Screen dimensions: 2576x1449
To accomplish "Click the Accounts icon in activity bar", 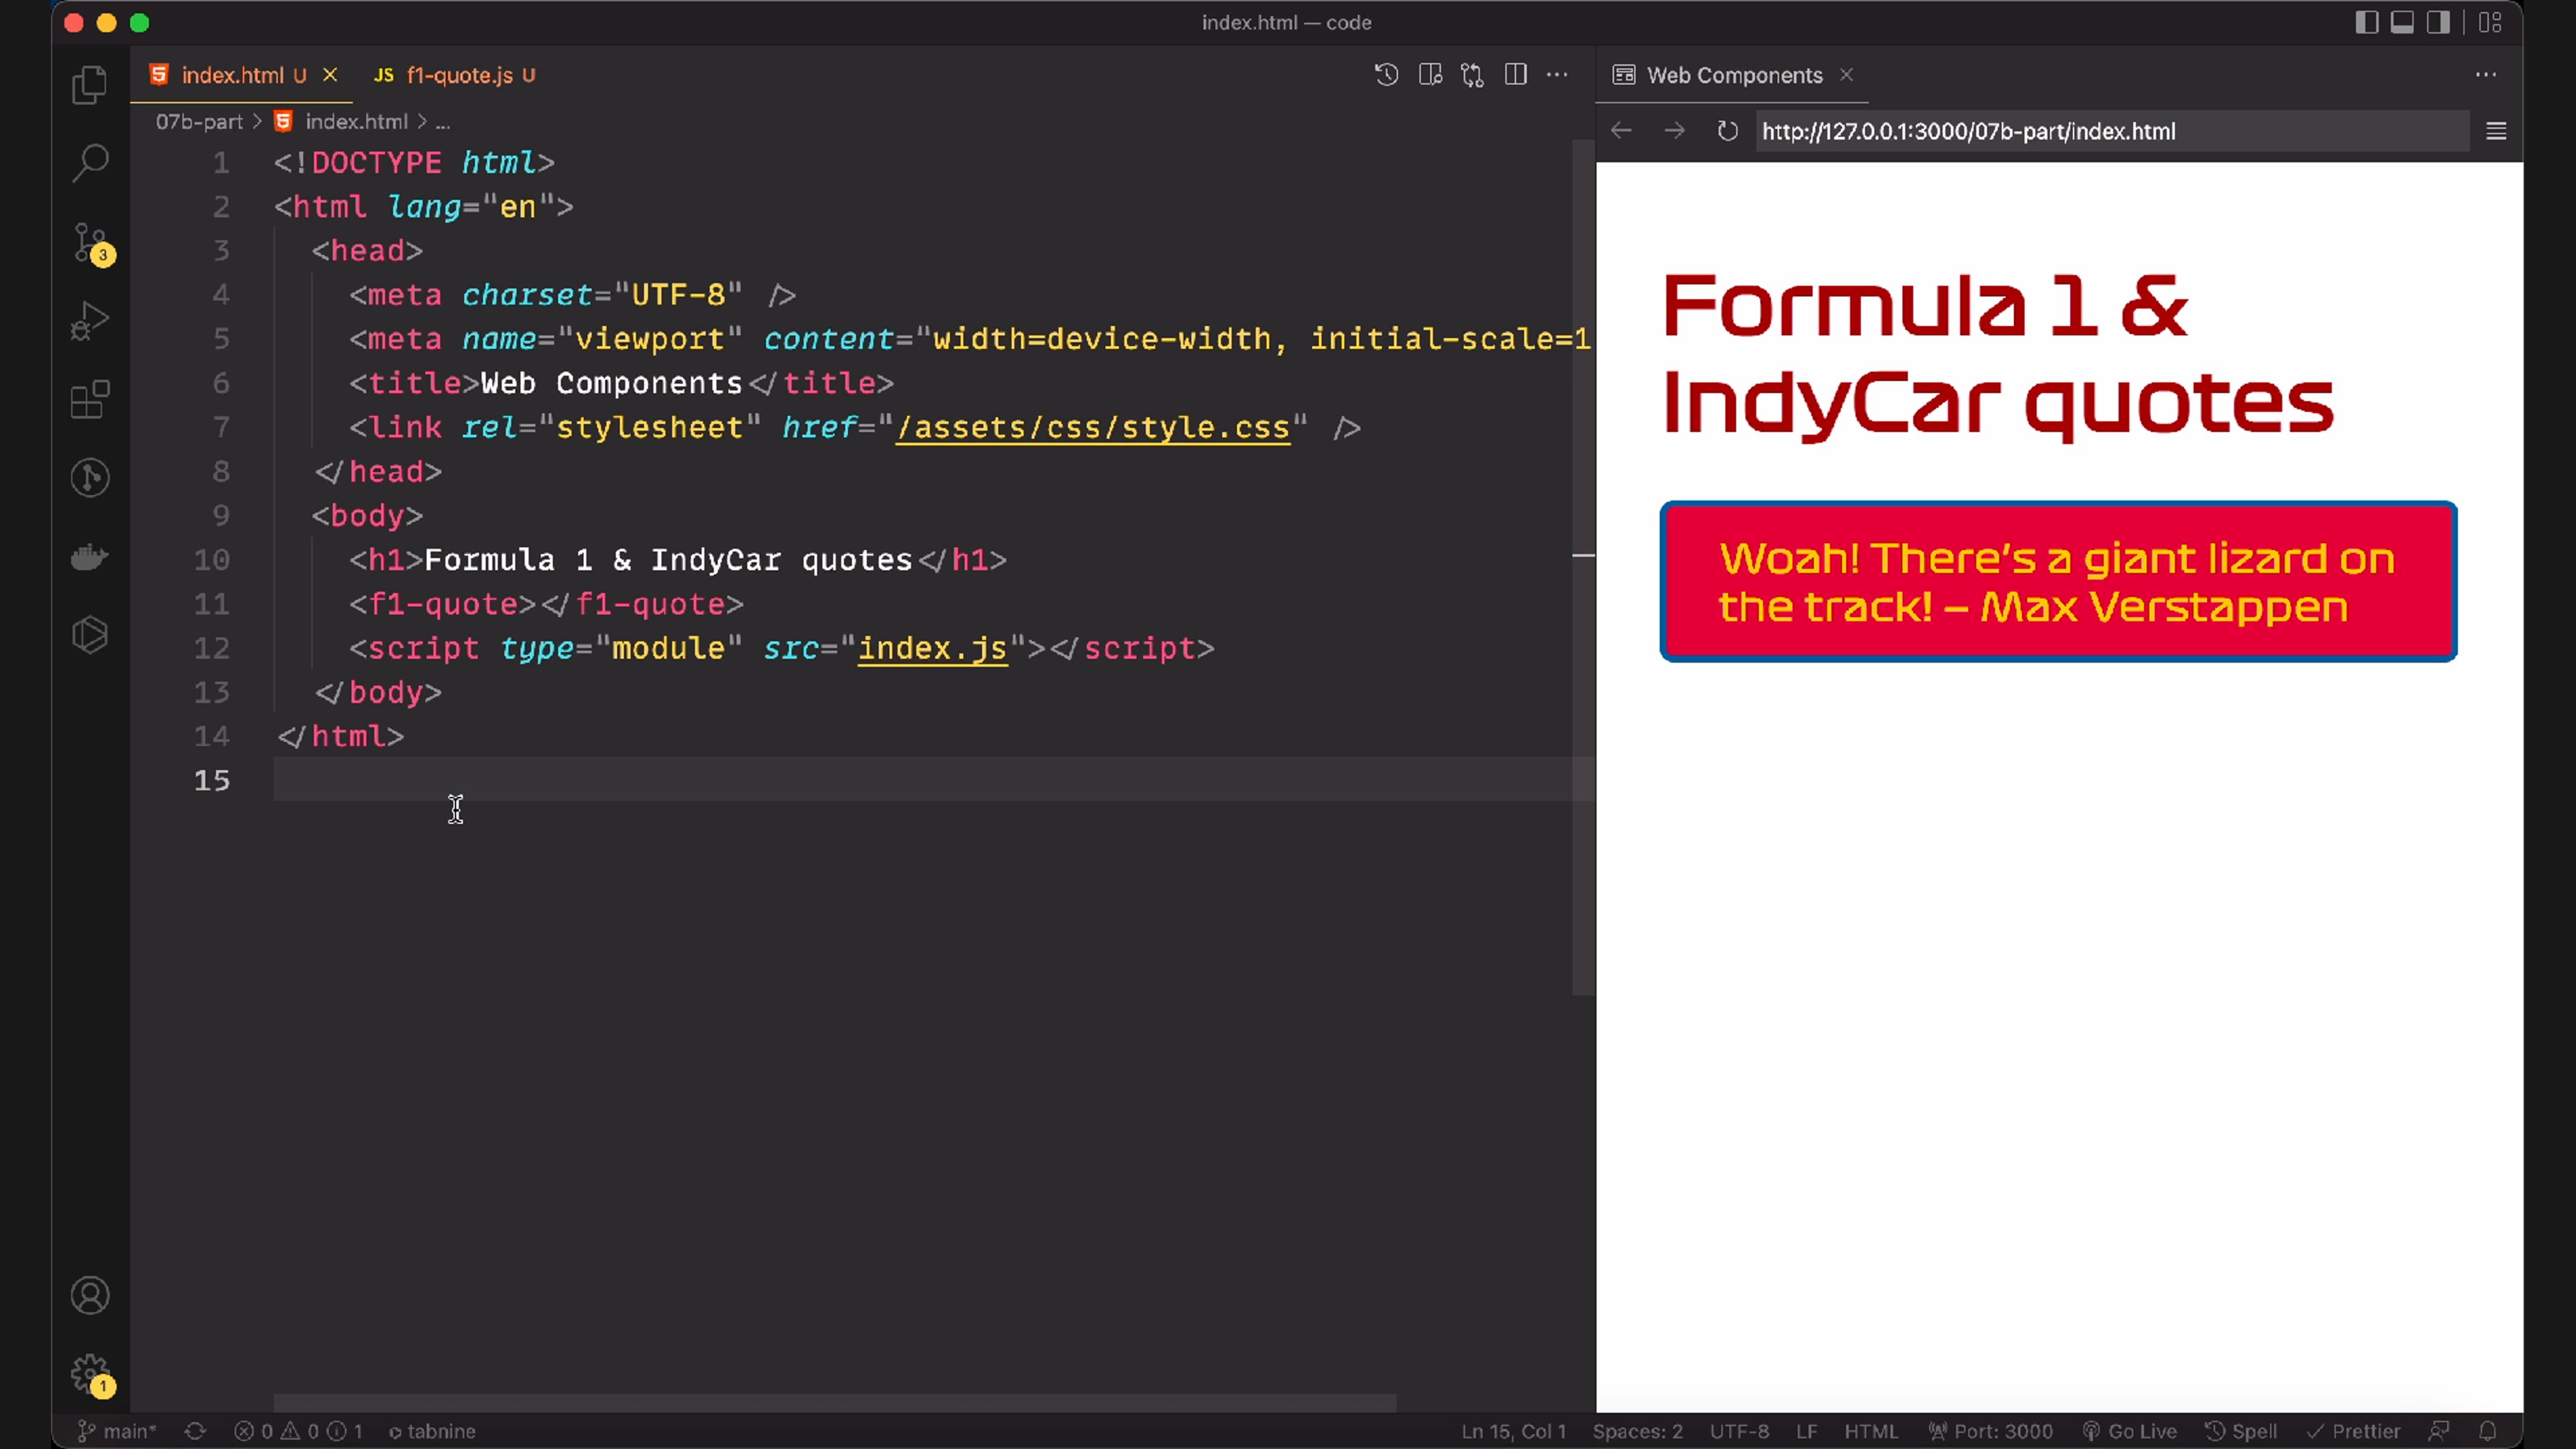I will click(90, 1296).
